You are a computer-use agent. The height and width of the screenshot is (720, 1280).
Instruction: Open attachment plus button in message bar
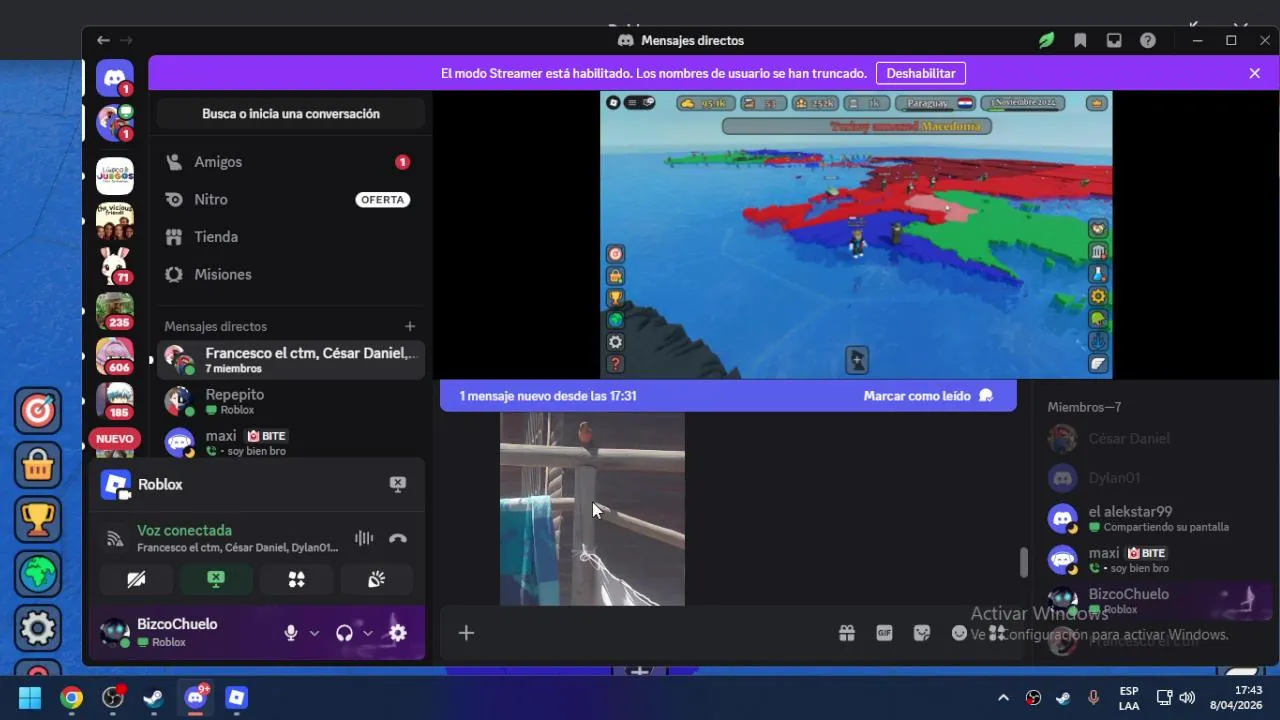click(466, 633)
